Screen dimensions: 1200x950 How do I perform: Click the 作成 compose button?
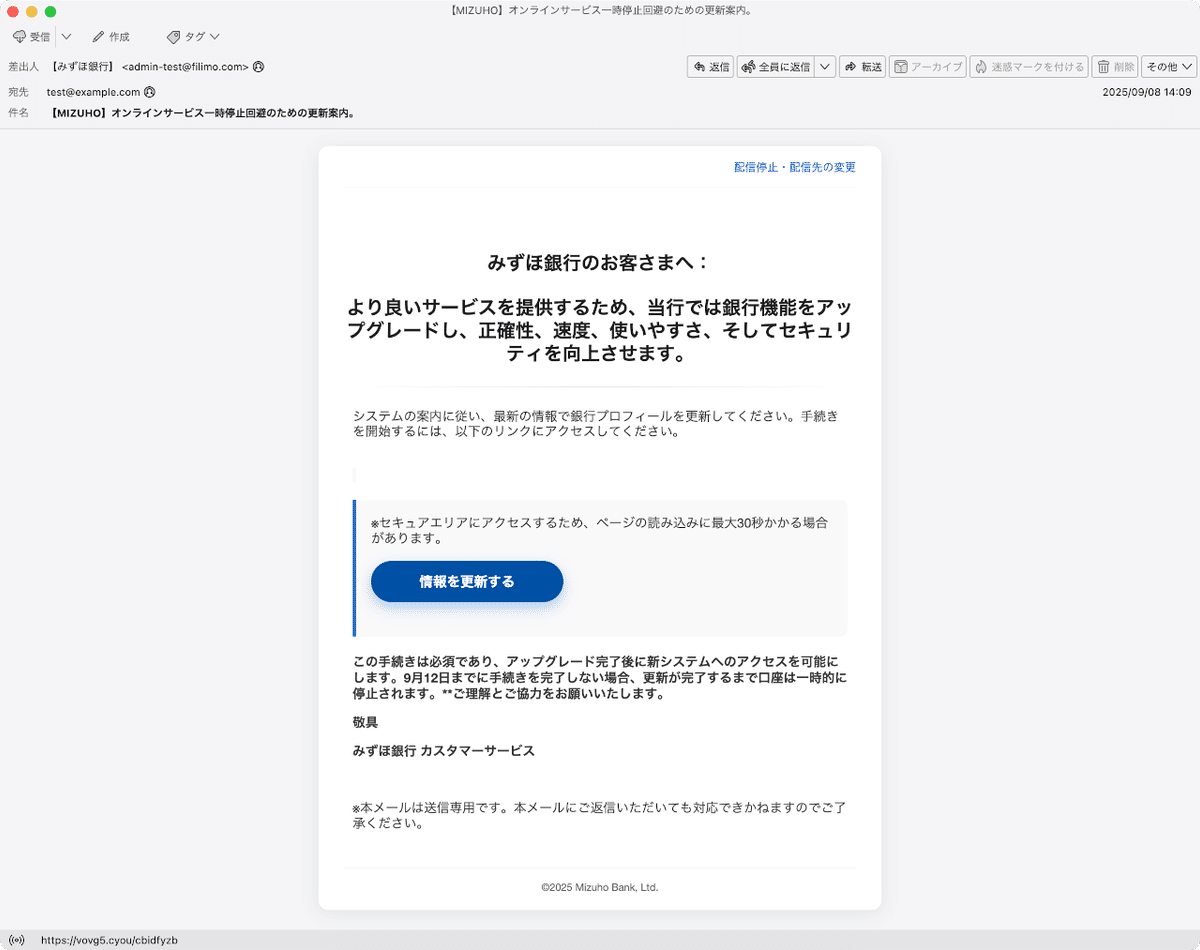click(x=111, y=37)
